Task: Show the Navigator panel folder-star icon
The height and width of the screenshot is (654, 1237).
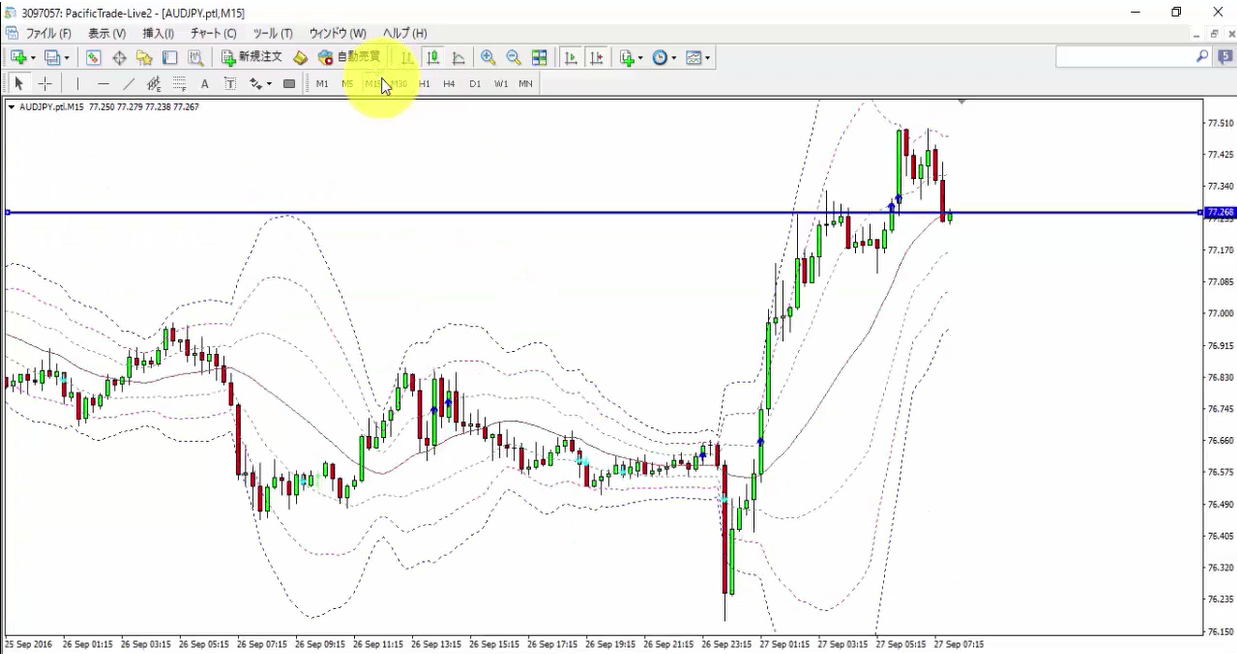Action: click(145, 58)
